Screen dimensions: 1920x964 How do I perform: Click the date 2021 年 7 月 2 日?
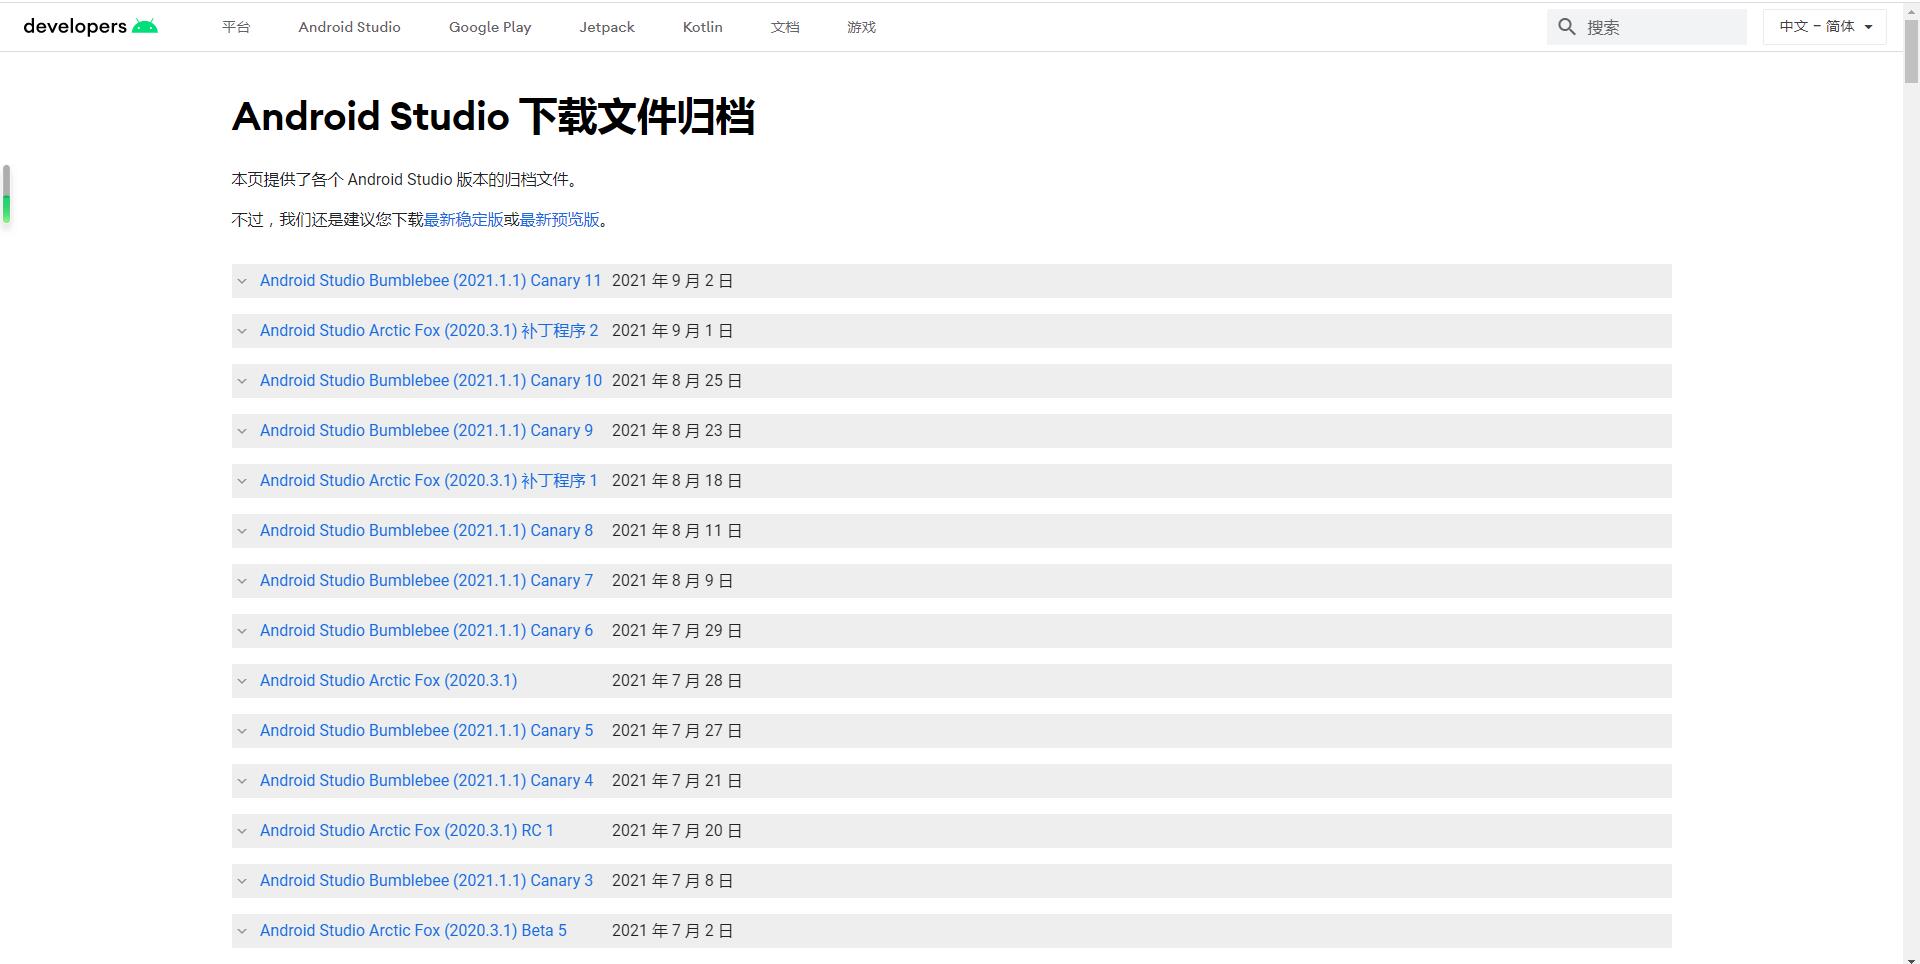pyautogui.click(x=672, y=931)
